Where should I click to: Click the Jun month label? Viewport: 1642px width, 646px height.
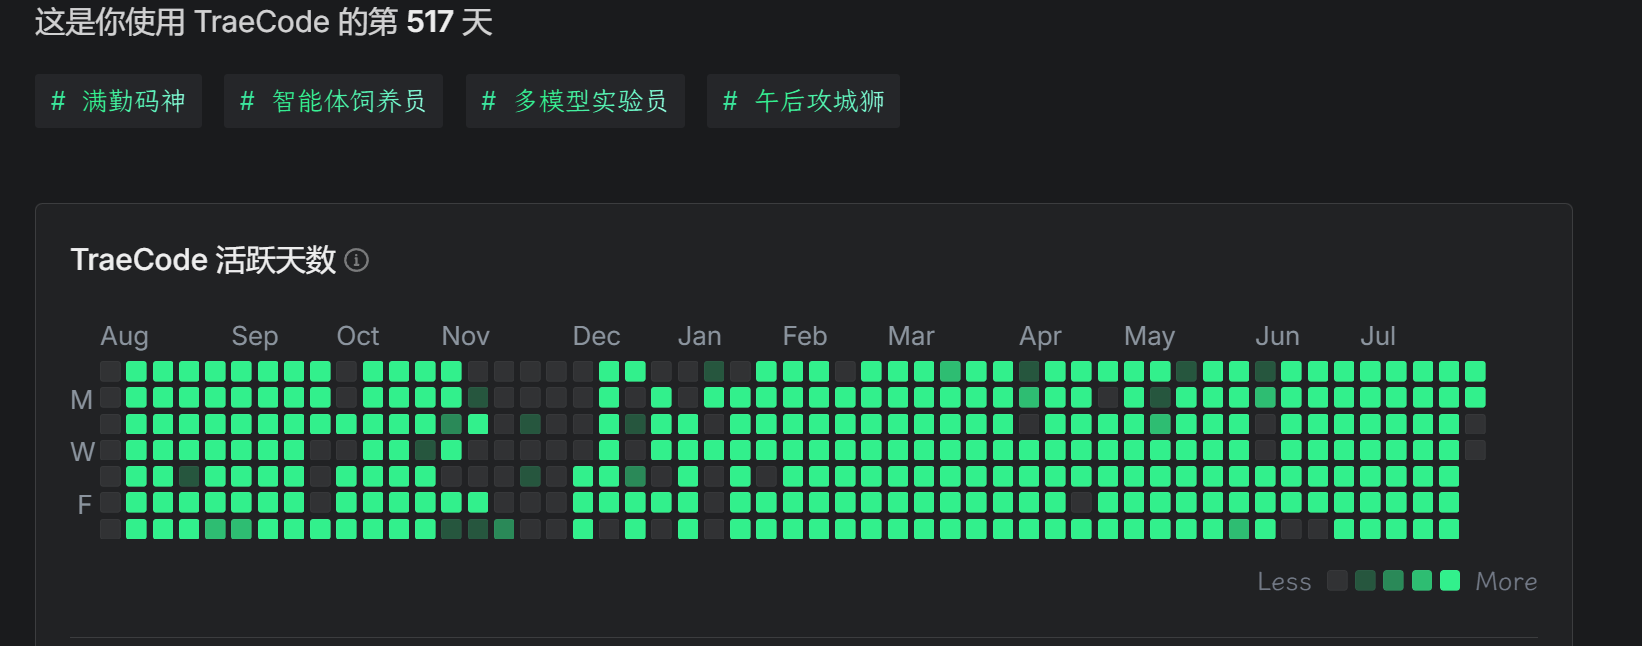[x=1277, y=336]
